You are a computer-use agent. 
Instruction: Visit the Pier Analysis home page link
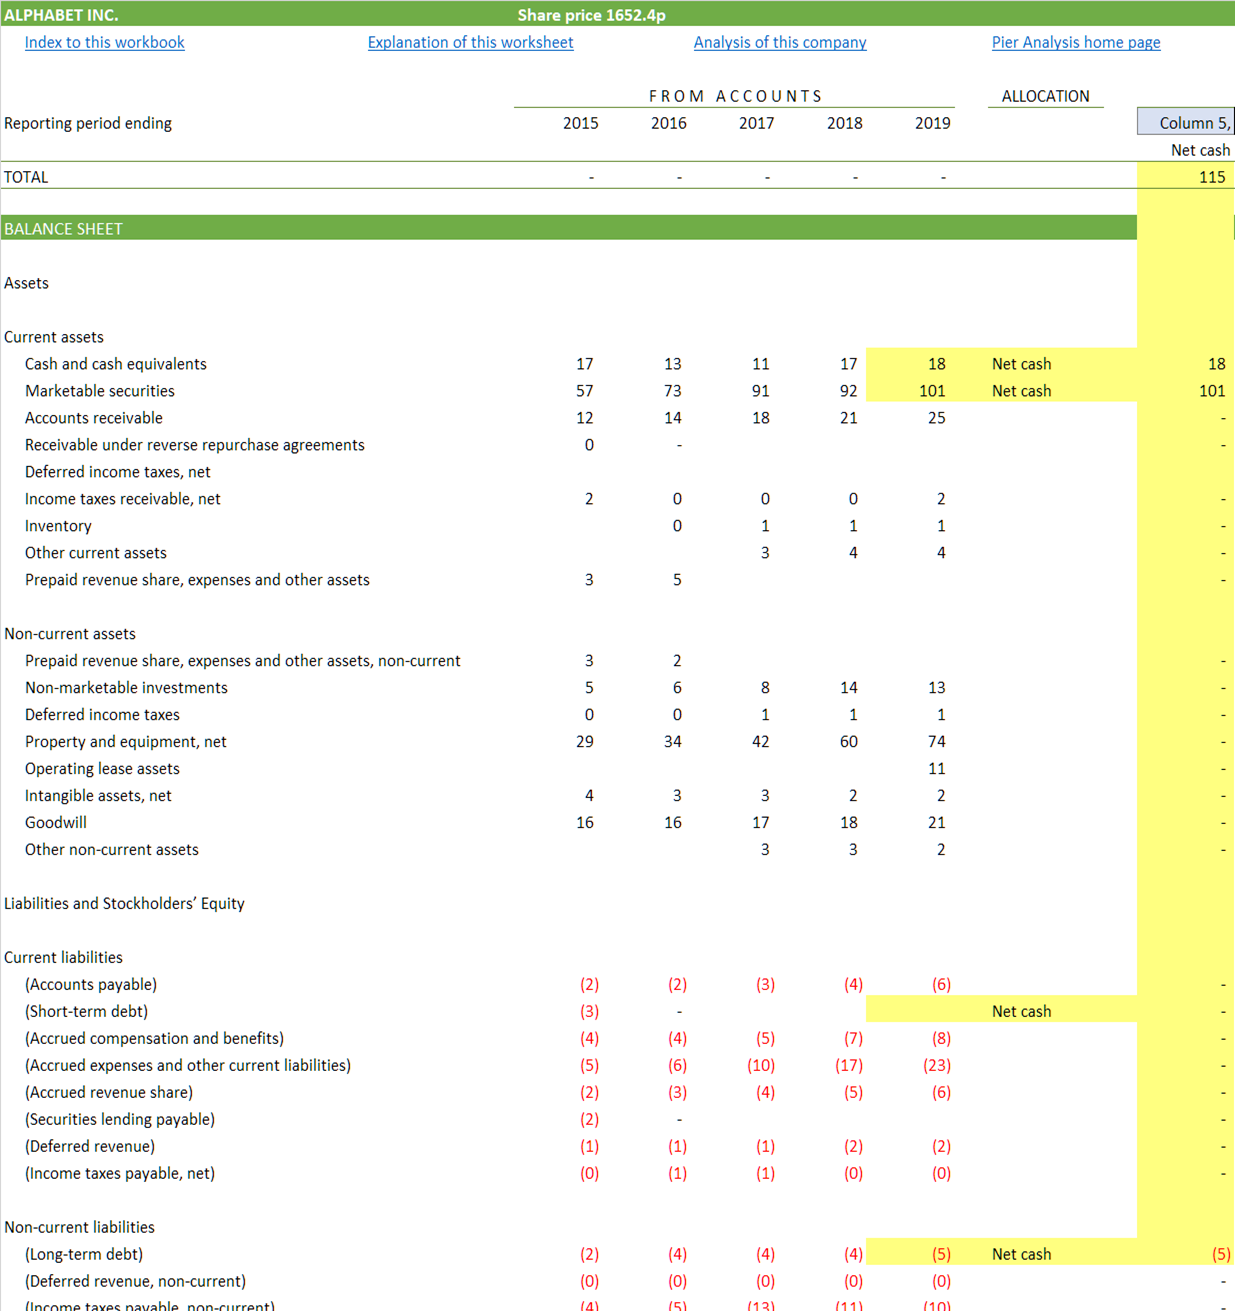(x=1076, y=42)
